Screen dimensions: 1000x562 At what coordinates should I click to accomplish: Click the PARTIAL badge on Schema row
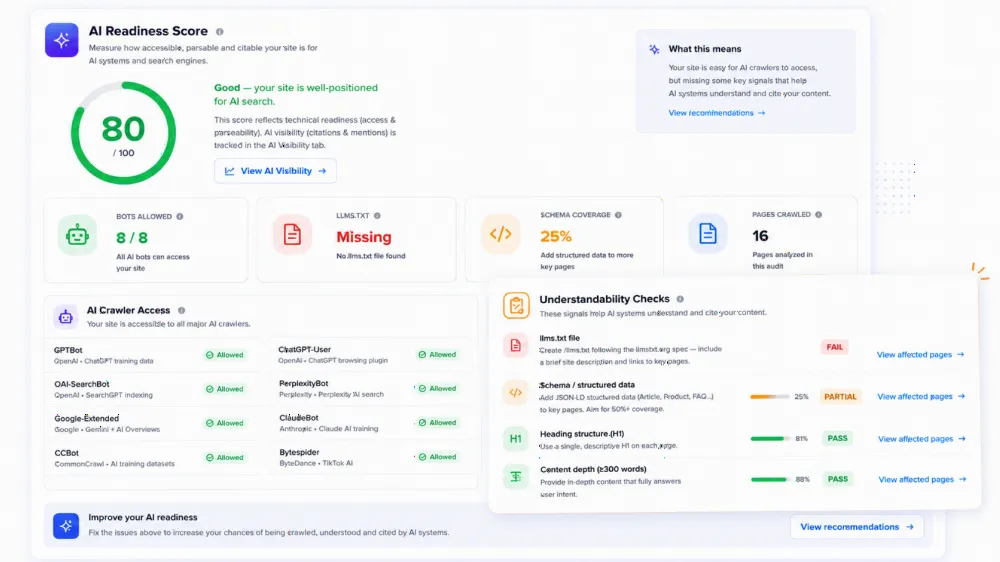tap(840, 397)
